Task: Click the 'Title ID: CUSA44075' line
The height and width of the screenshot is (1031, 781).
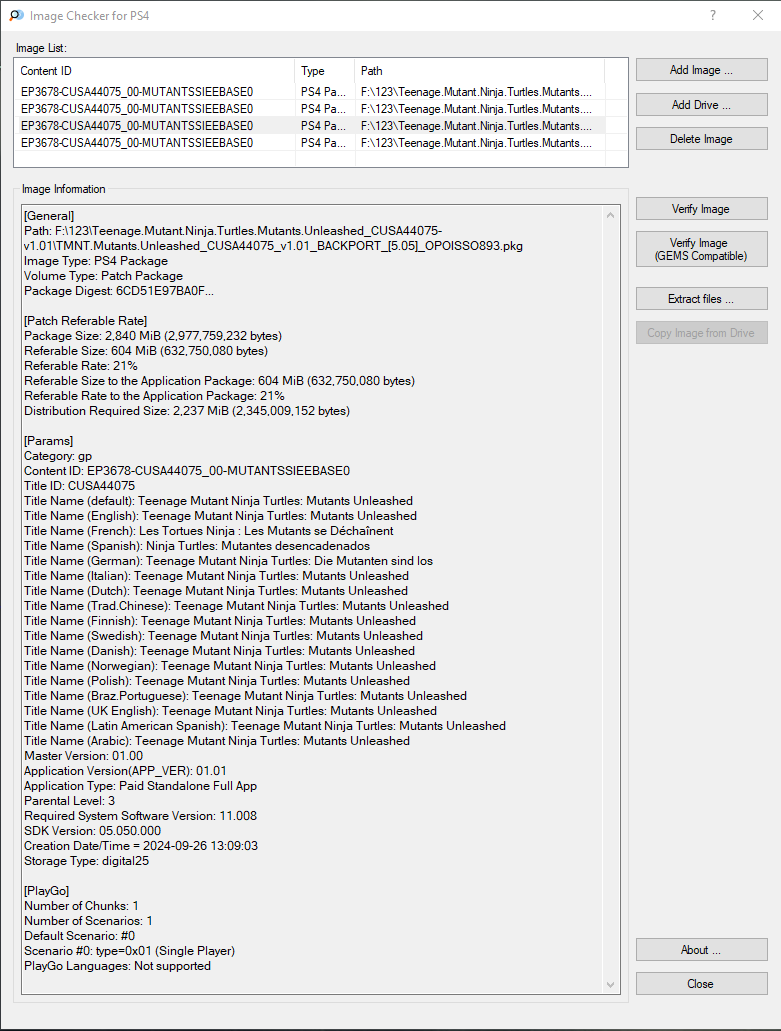Action: pos(80,485)
